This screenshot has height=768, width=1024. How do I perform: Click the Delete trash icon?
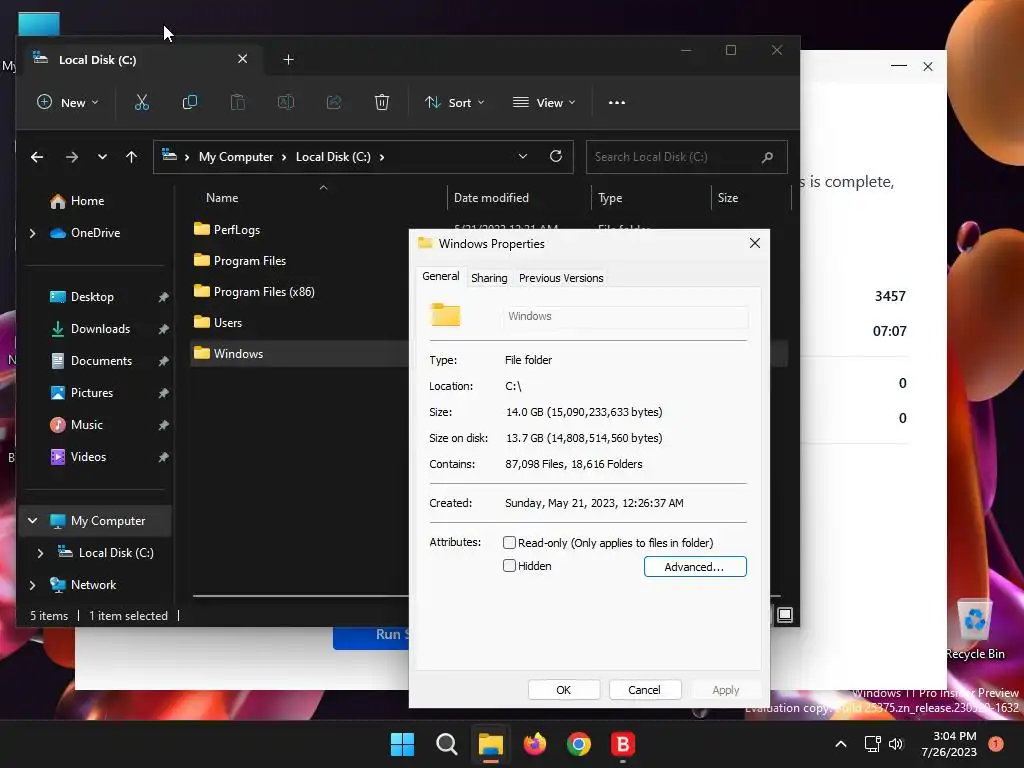tap(382, 103)
